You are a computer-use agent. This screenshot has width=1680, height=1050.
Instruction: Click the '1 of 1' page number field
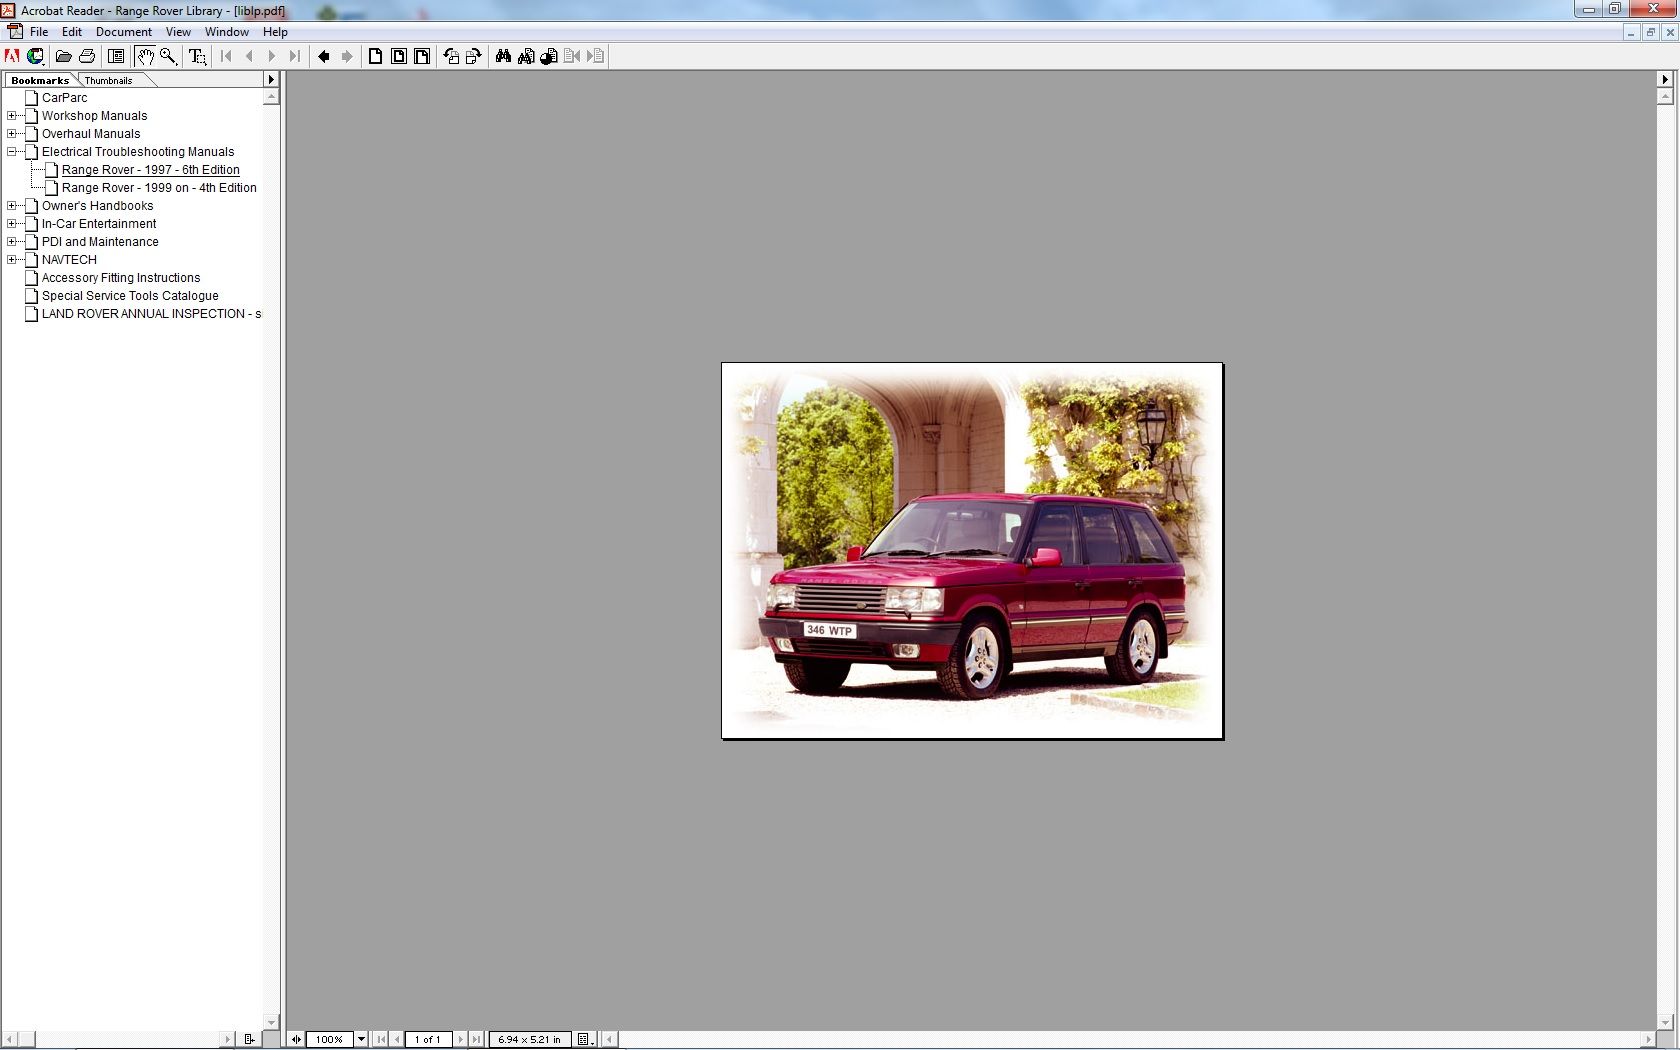pos(428,1039)
